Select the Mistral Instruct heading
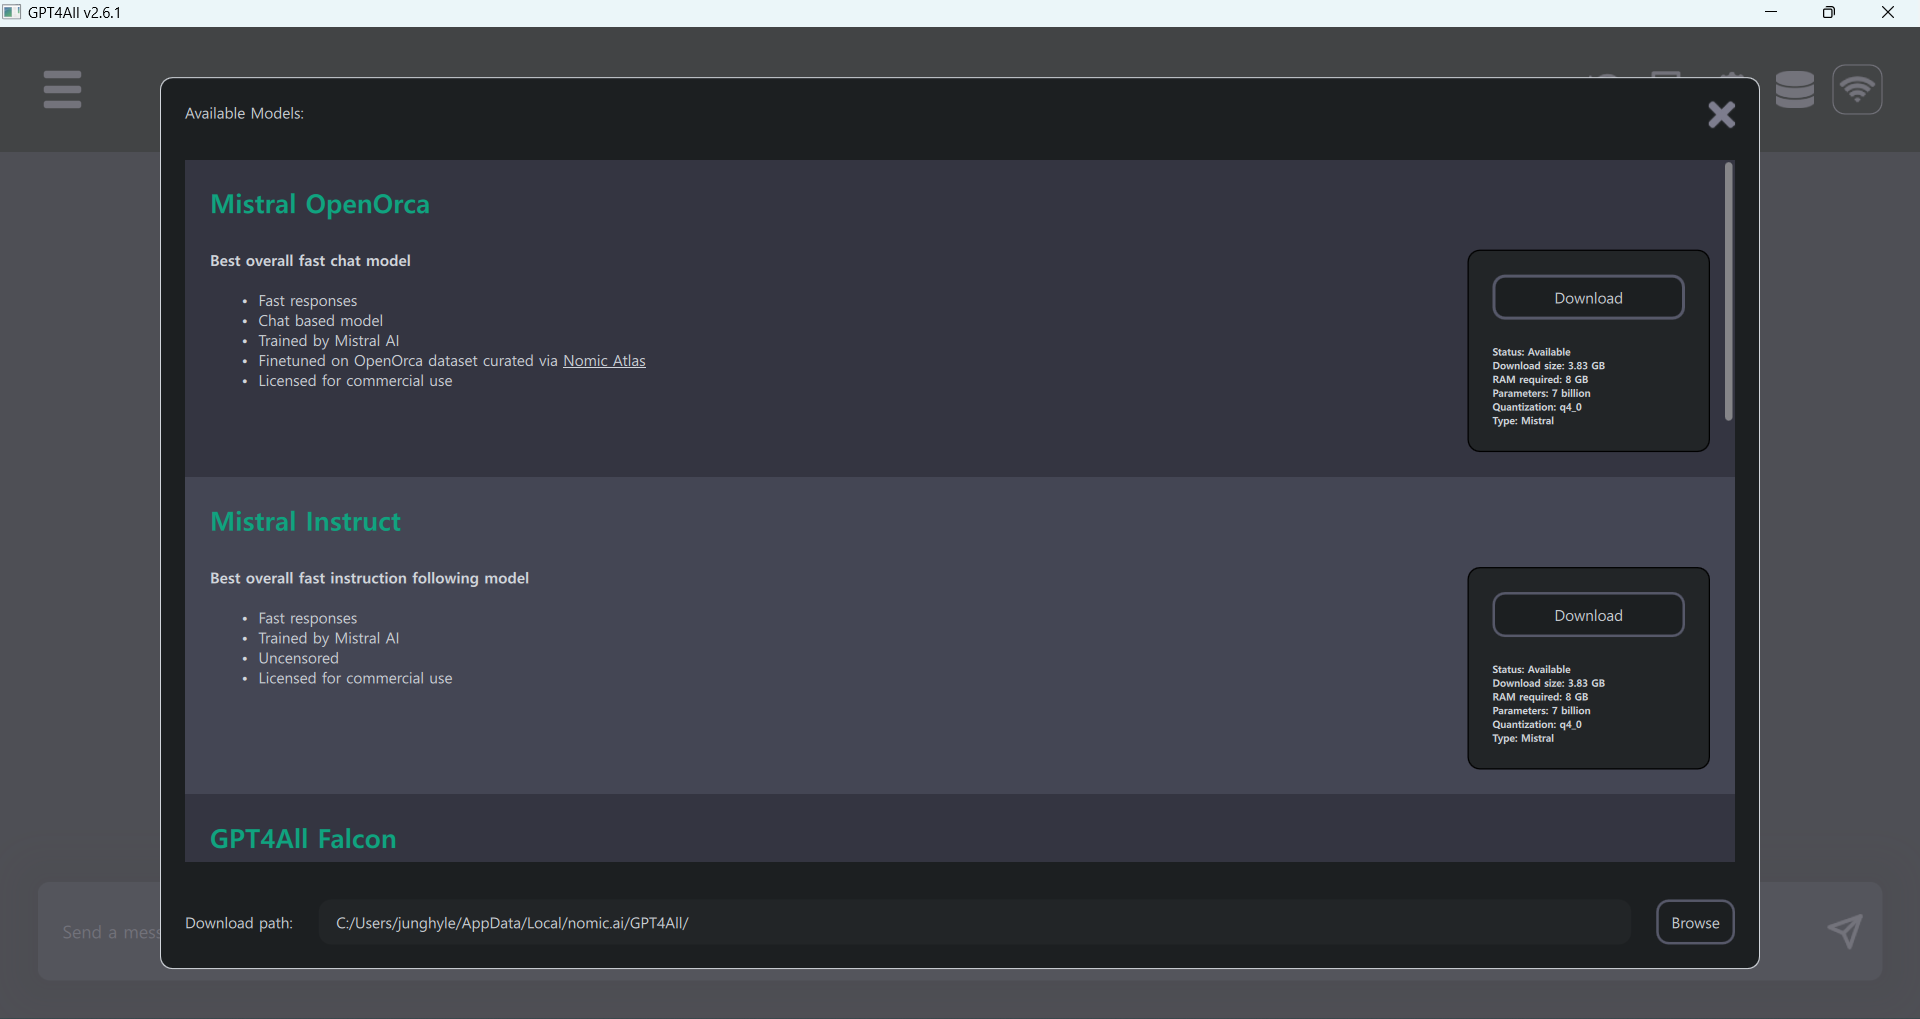This screenshot has width=1920, height=1019. (305, 522)
